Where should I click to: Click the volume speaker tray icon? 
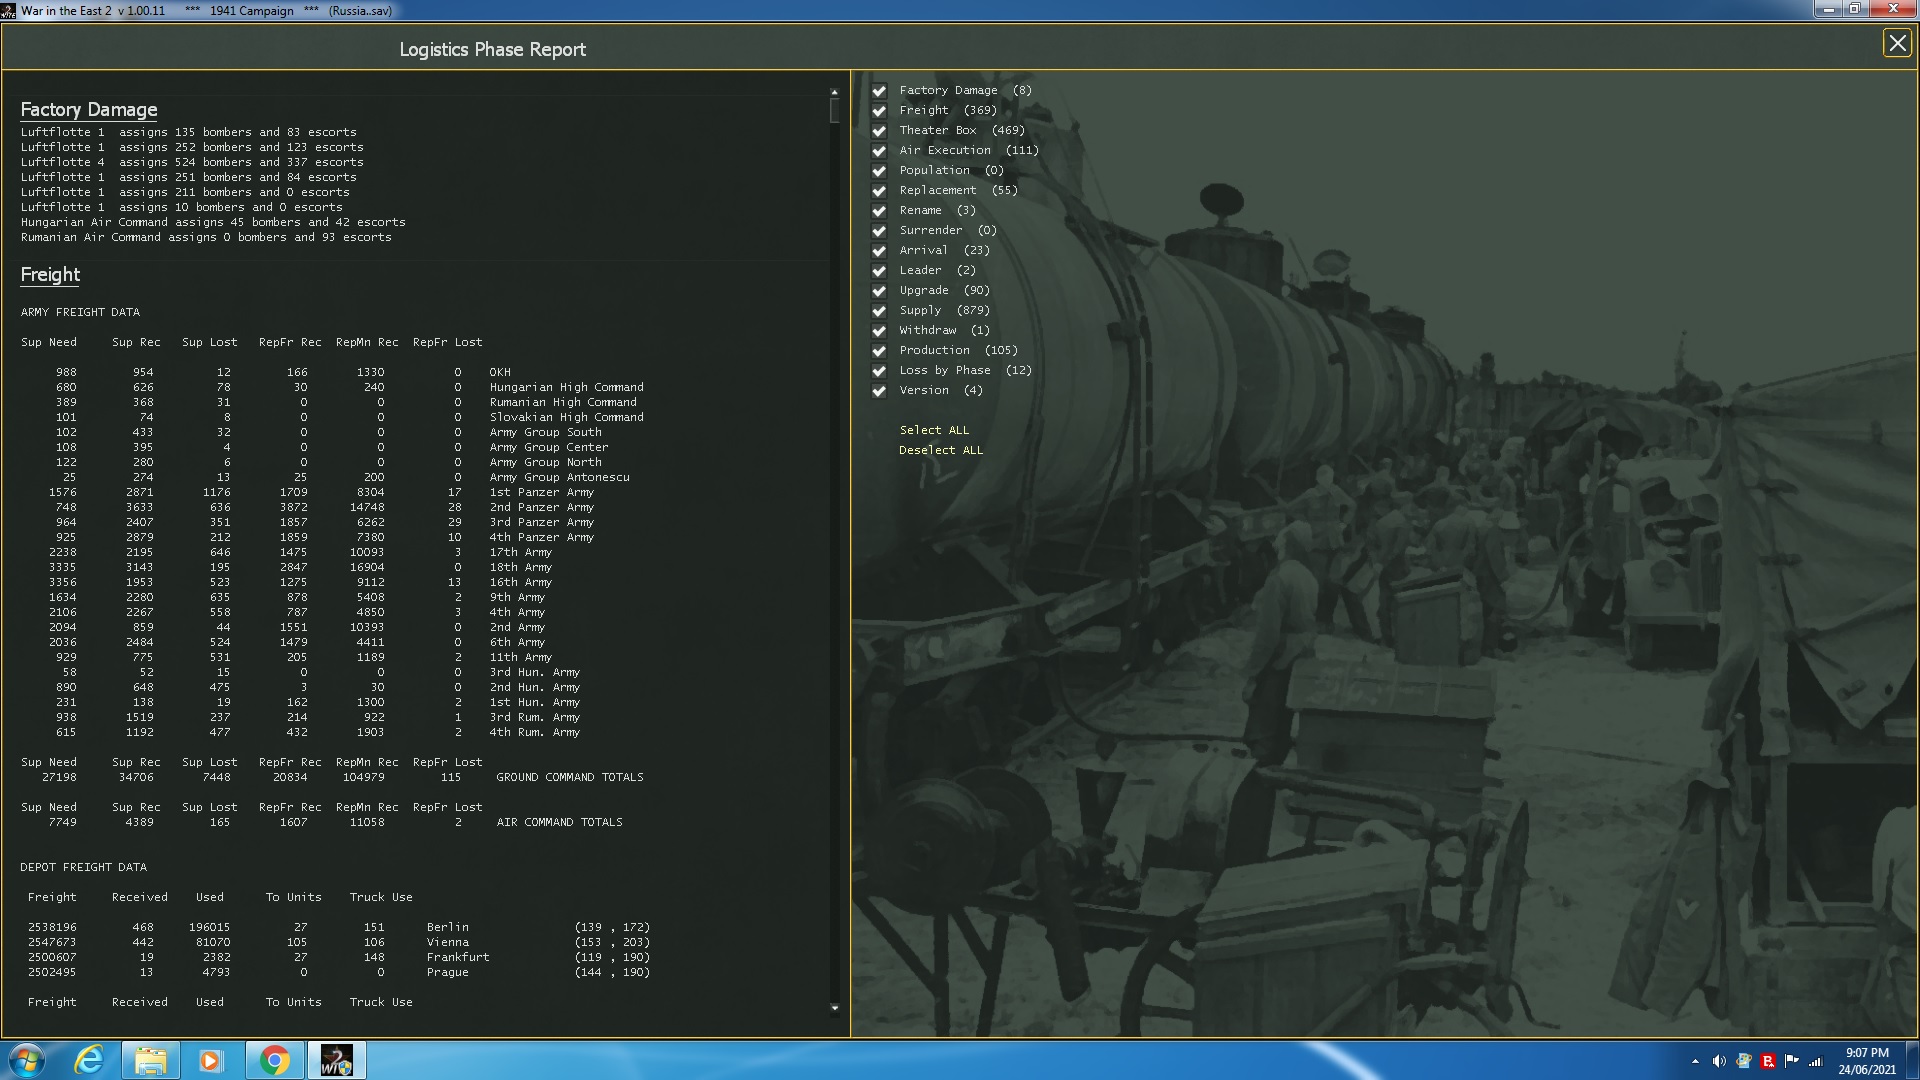pos(1719,1061)
